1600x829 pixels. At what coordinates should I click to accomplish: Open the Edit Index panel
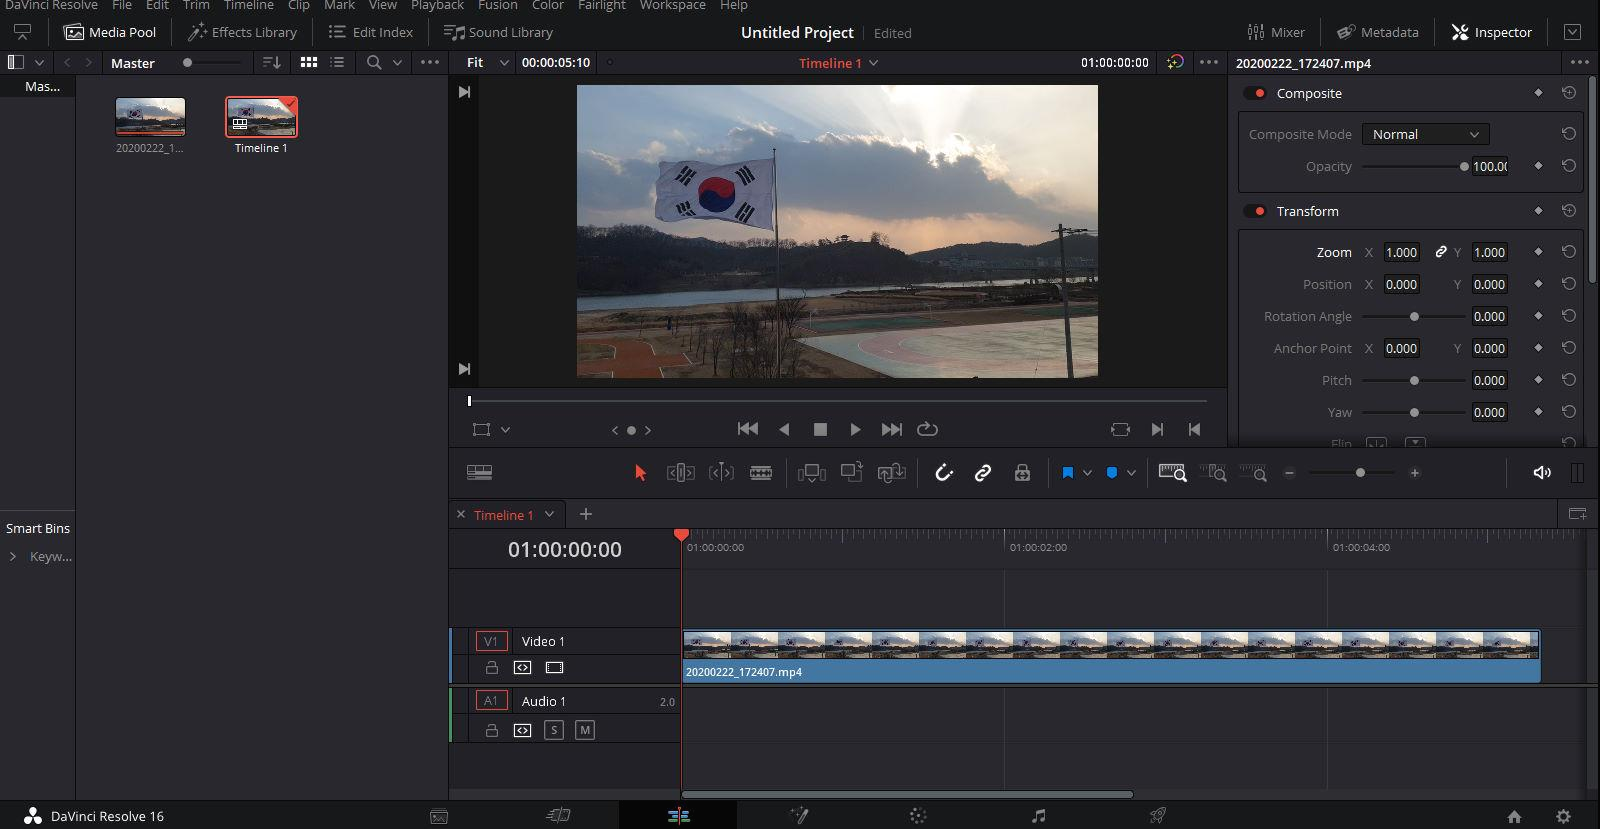point(370,32)
